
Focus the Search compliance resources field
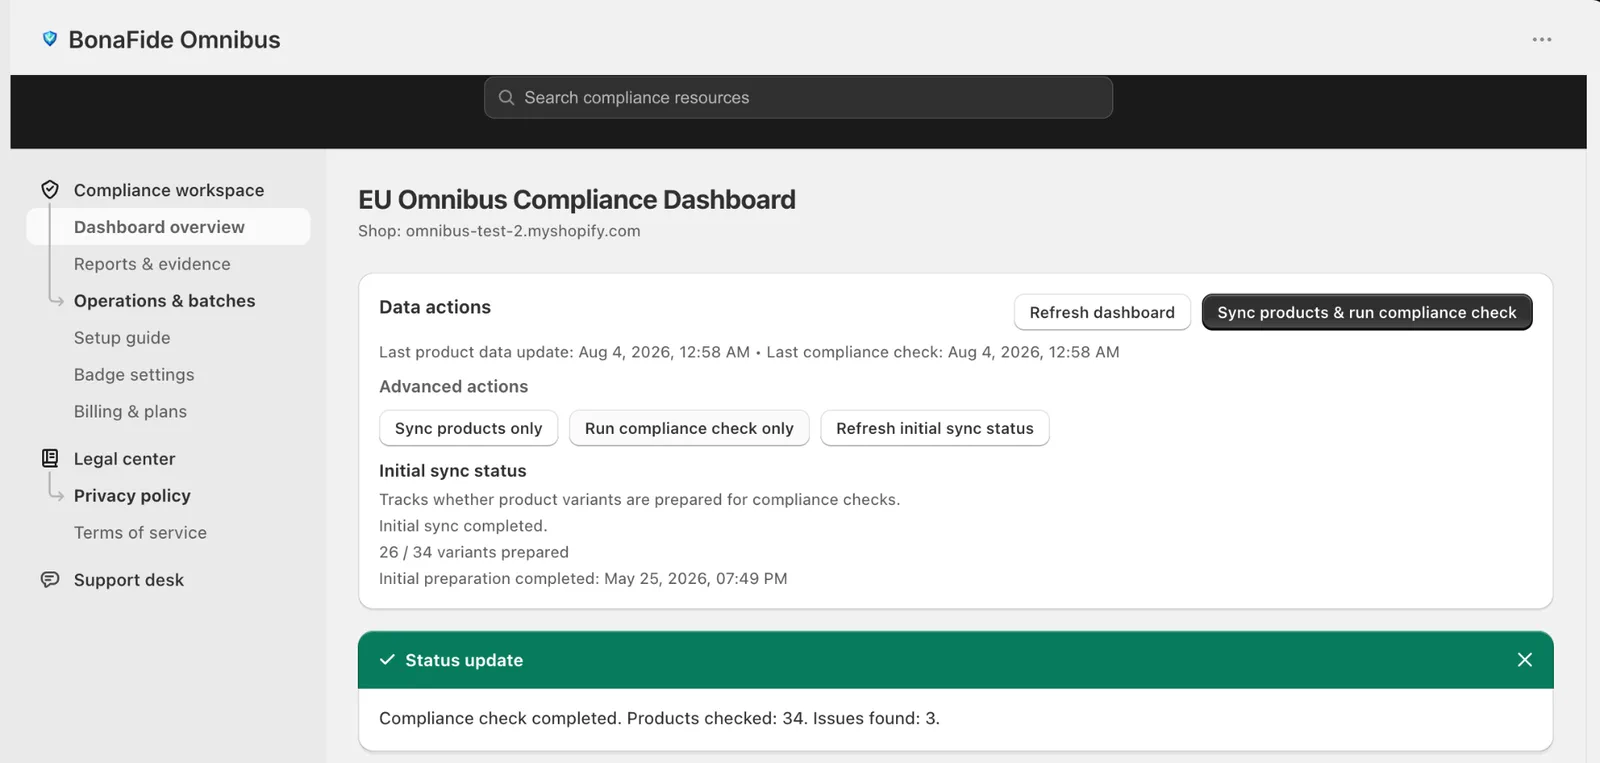pos(798,97)
